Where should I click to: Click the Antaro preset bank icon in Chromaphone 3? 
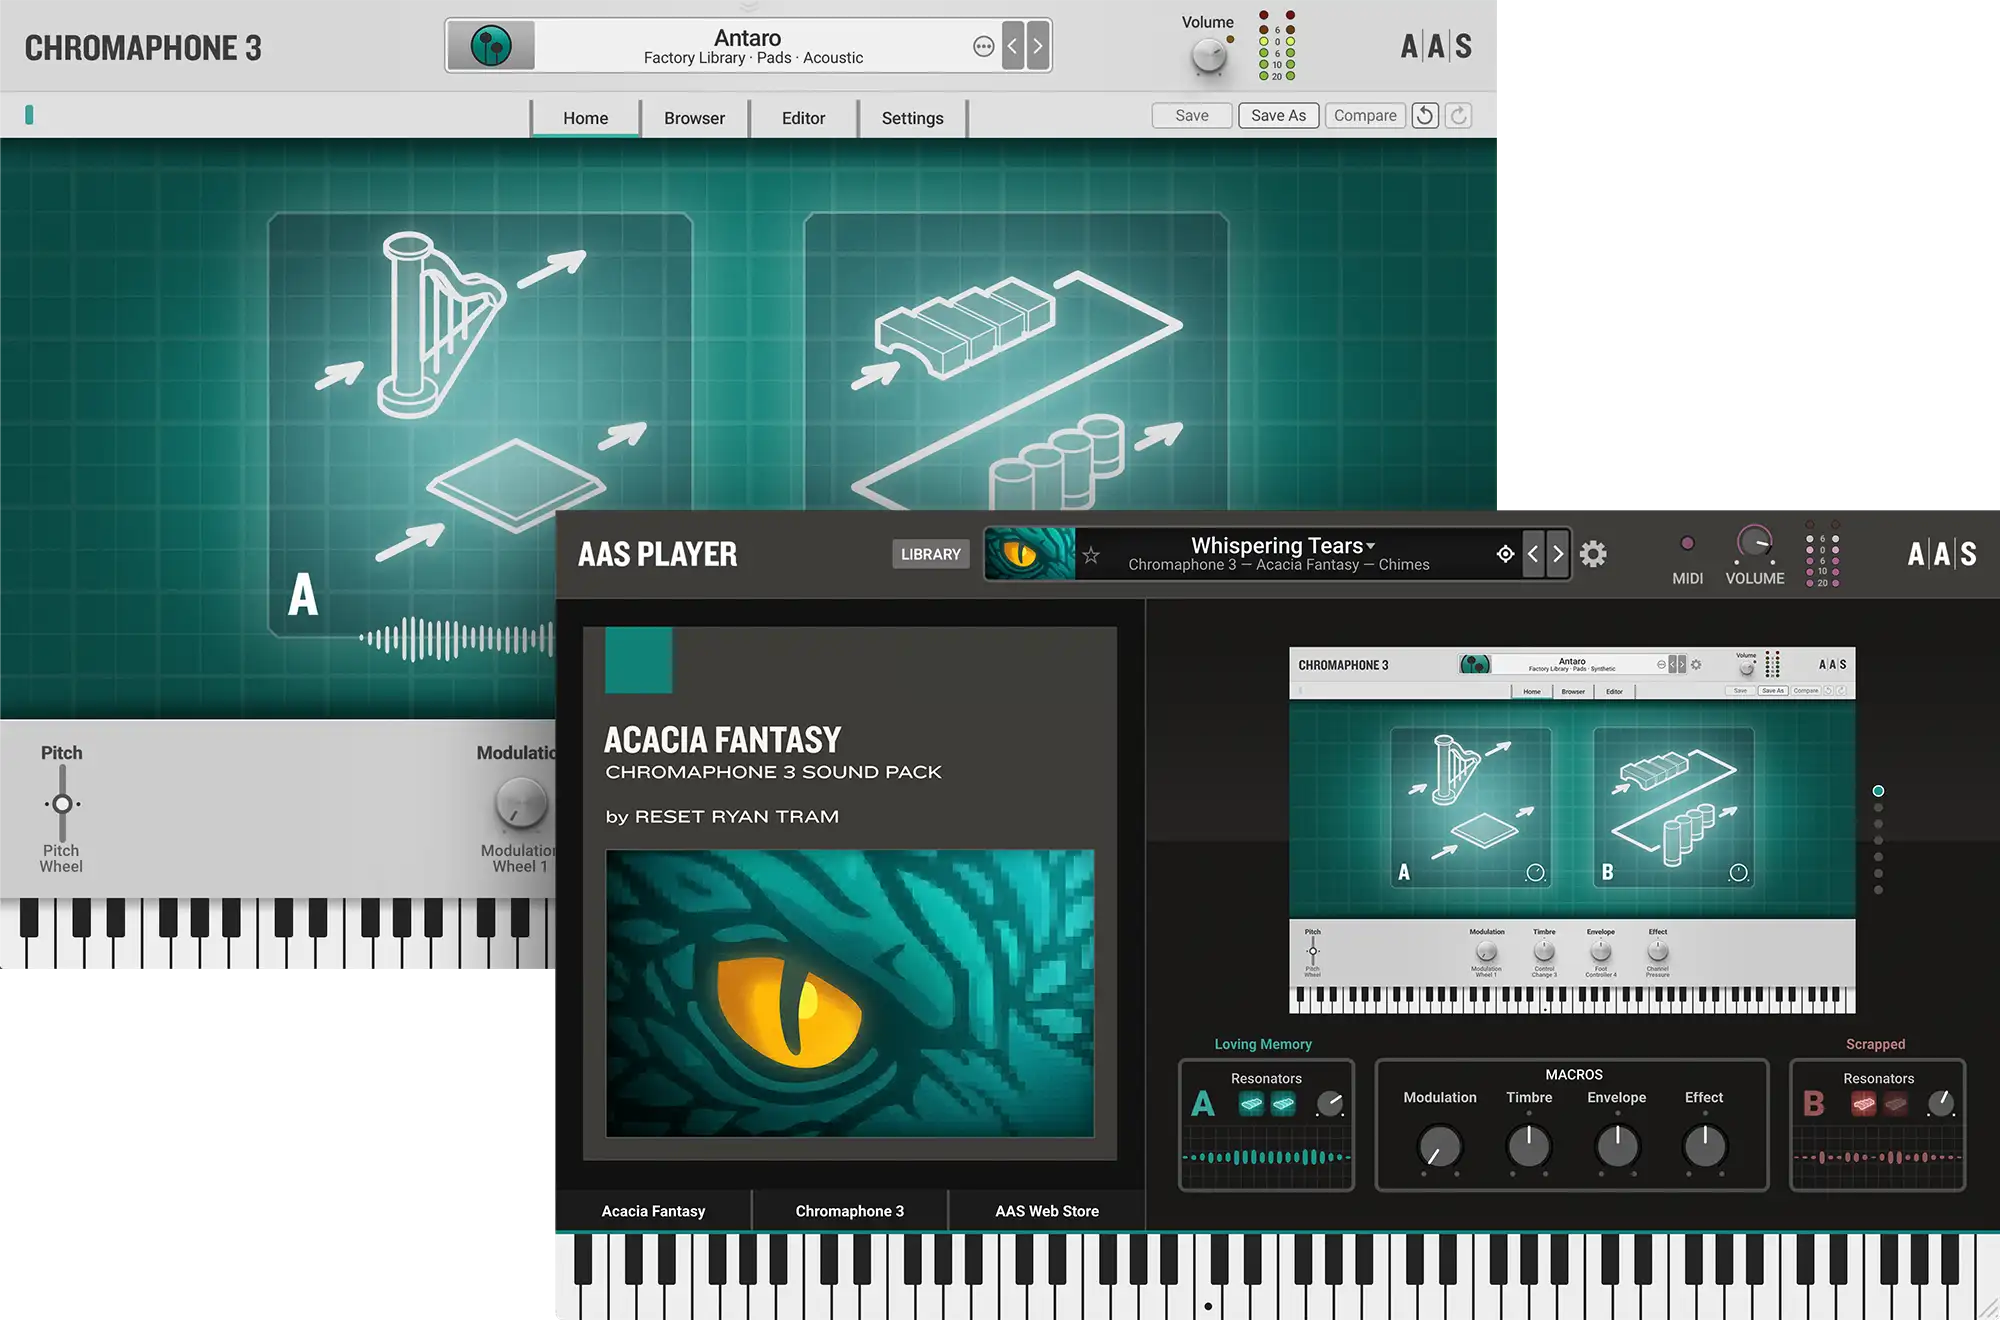click(491, 46)
